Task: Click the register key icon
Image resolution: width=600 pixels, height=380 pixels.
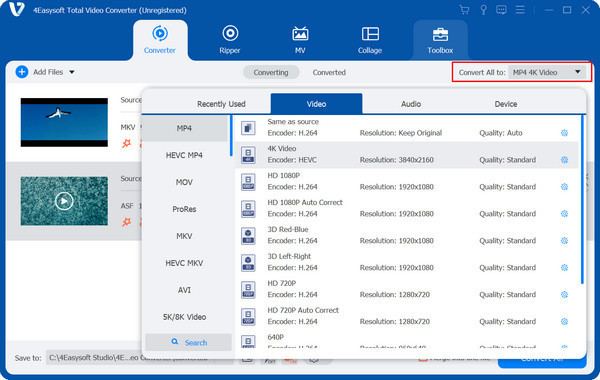Action: pyautogui.click(x=483, y=10)
